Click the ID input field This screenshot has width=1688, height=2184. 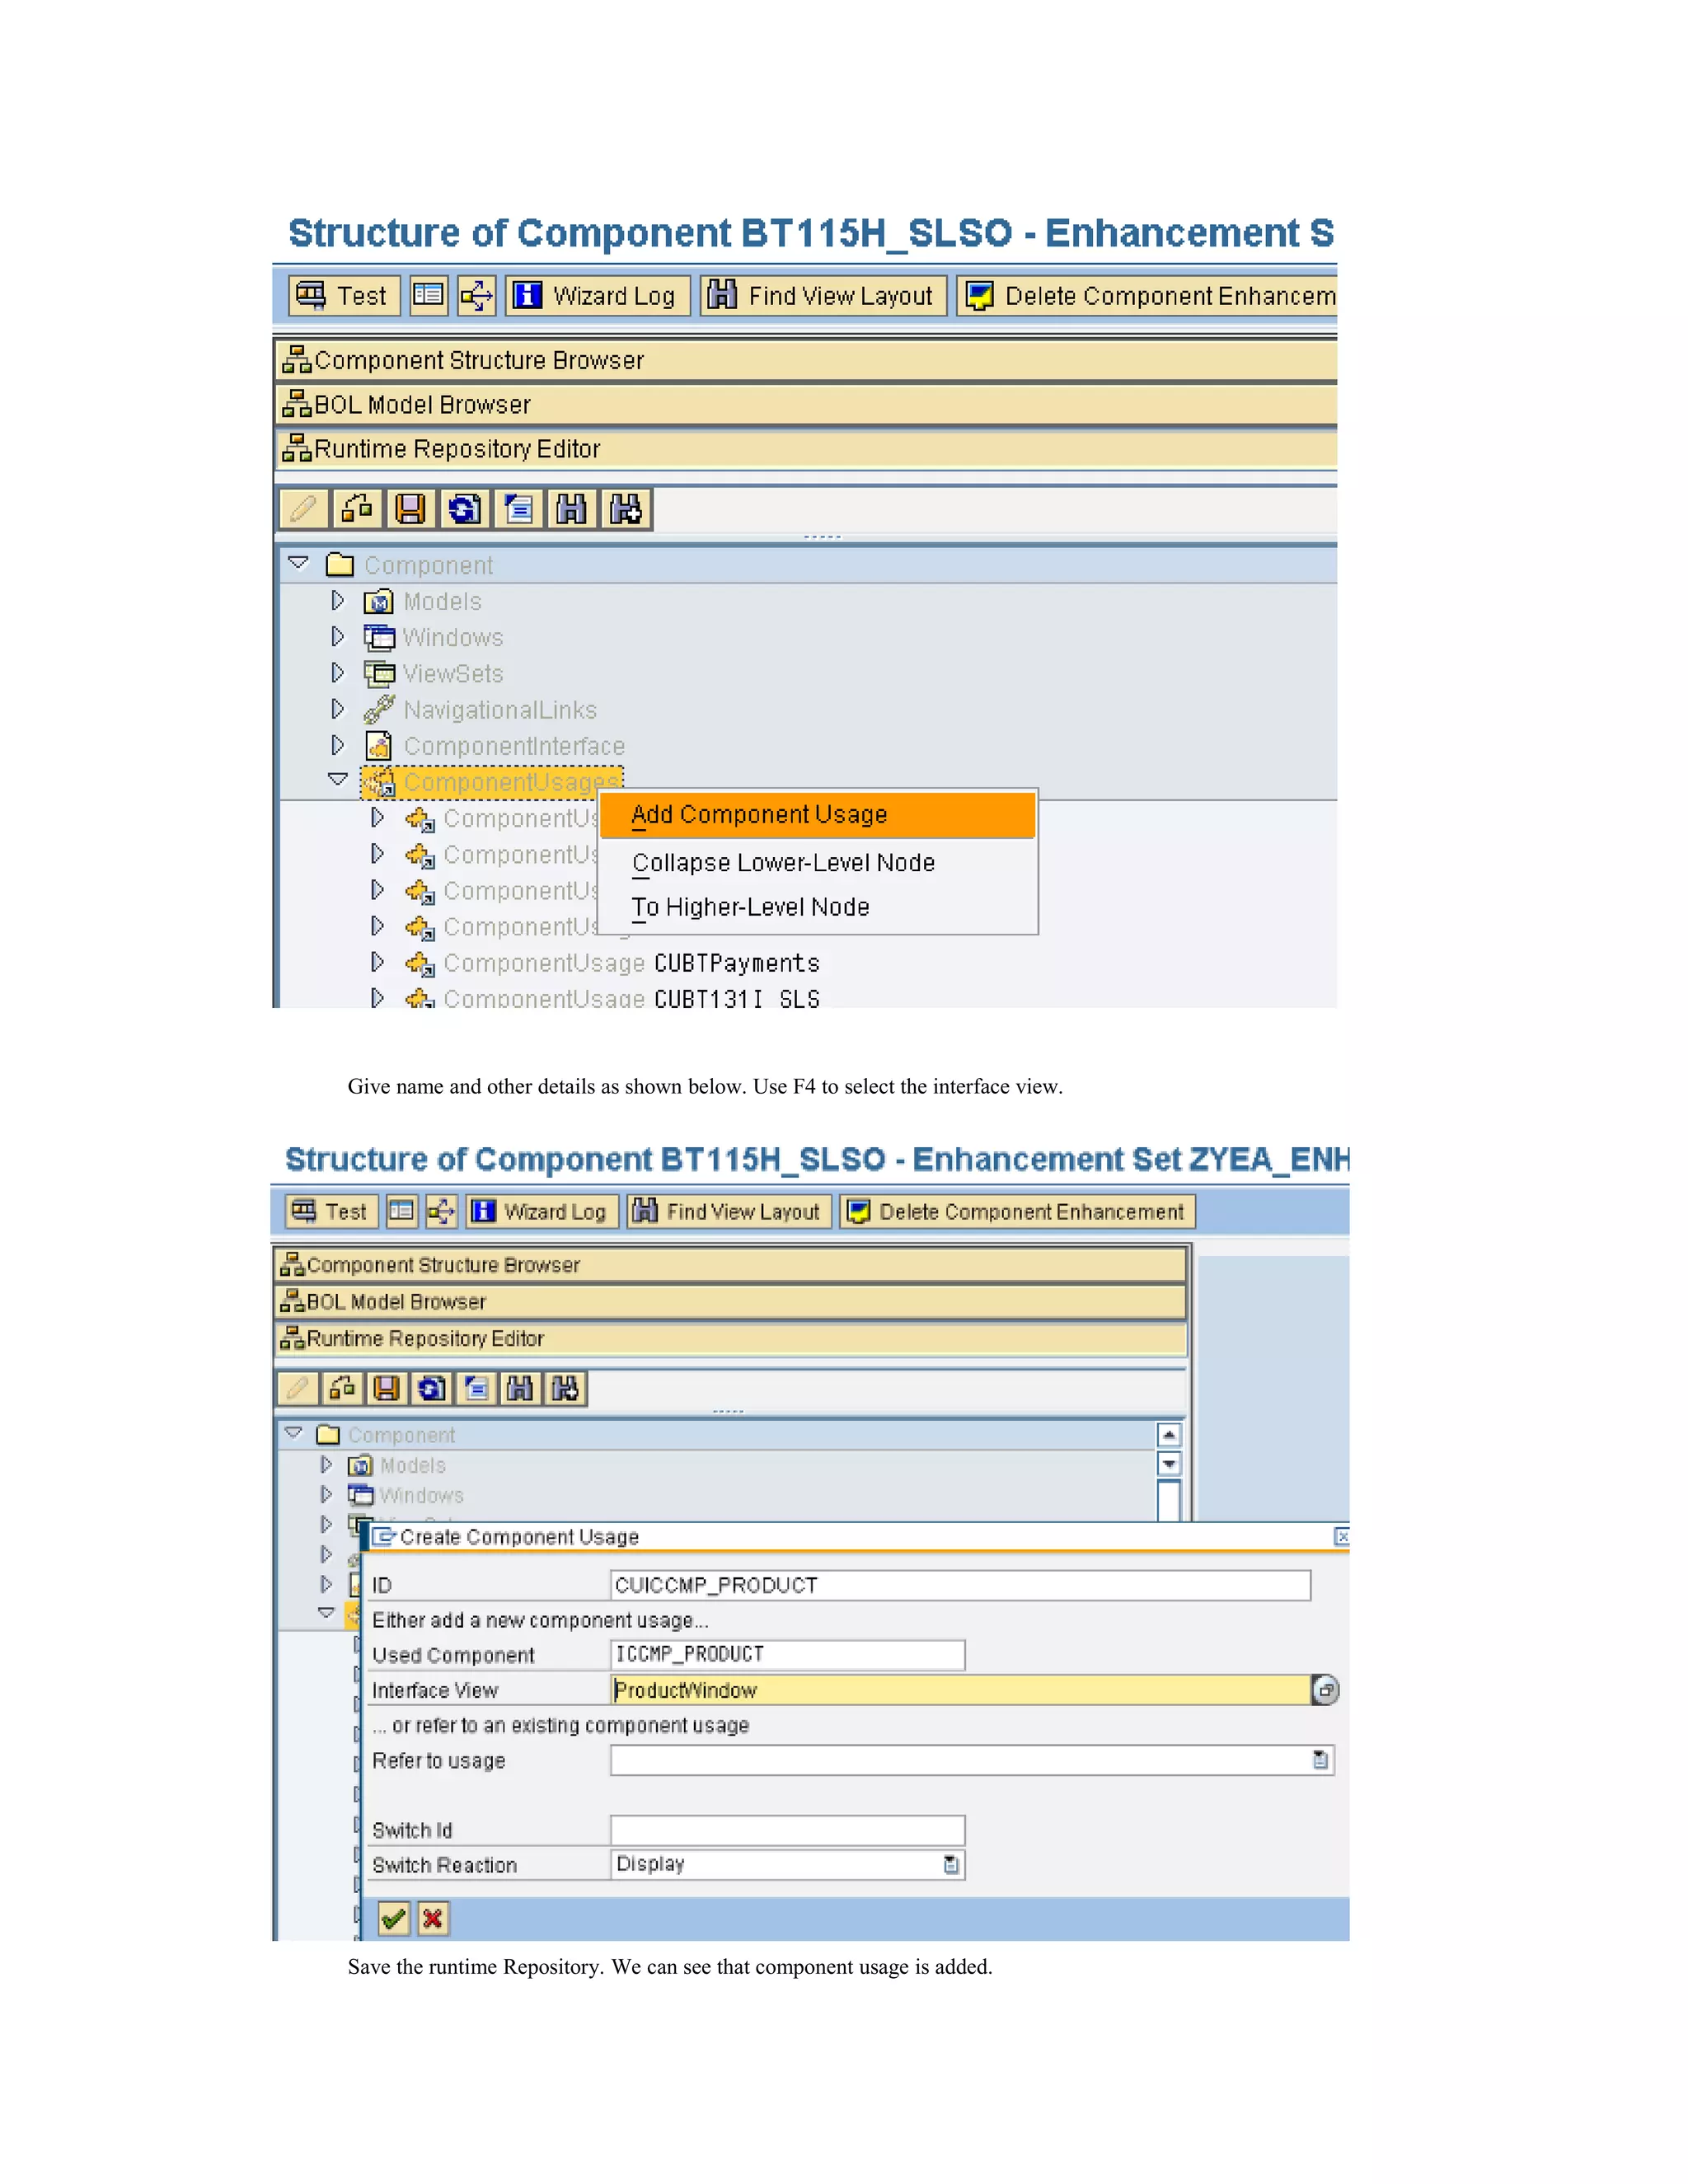coord(960,1585)
